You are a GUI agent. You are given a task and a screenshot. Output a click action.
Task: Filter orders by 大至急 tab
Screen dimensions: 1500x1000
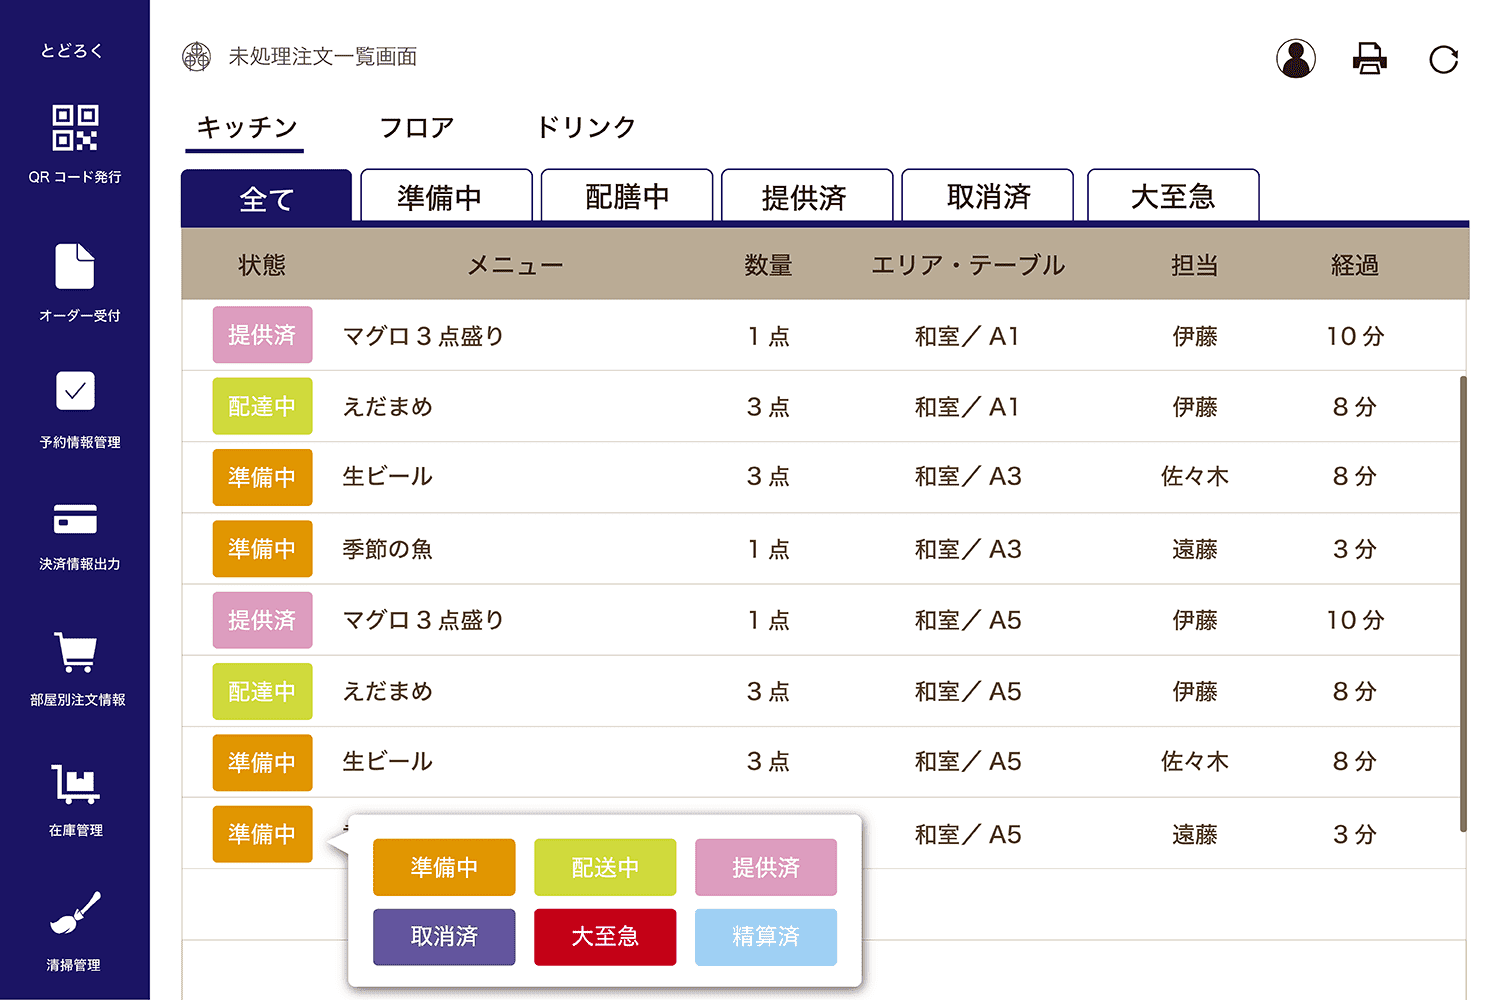(x=1172, y=196)
